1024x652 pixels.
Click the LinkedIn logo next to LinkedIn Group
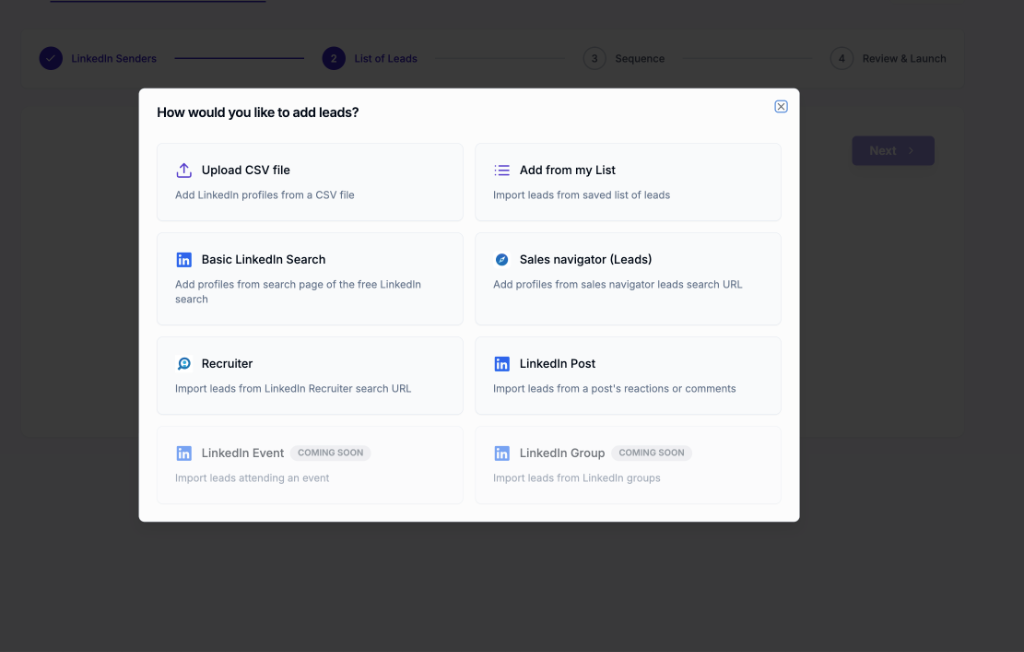[x=502, y=453]
